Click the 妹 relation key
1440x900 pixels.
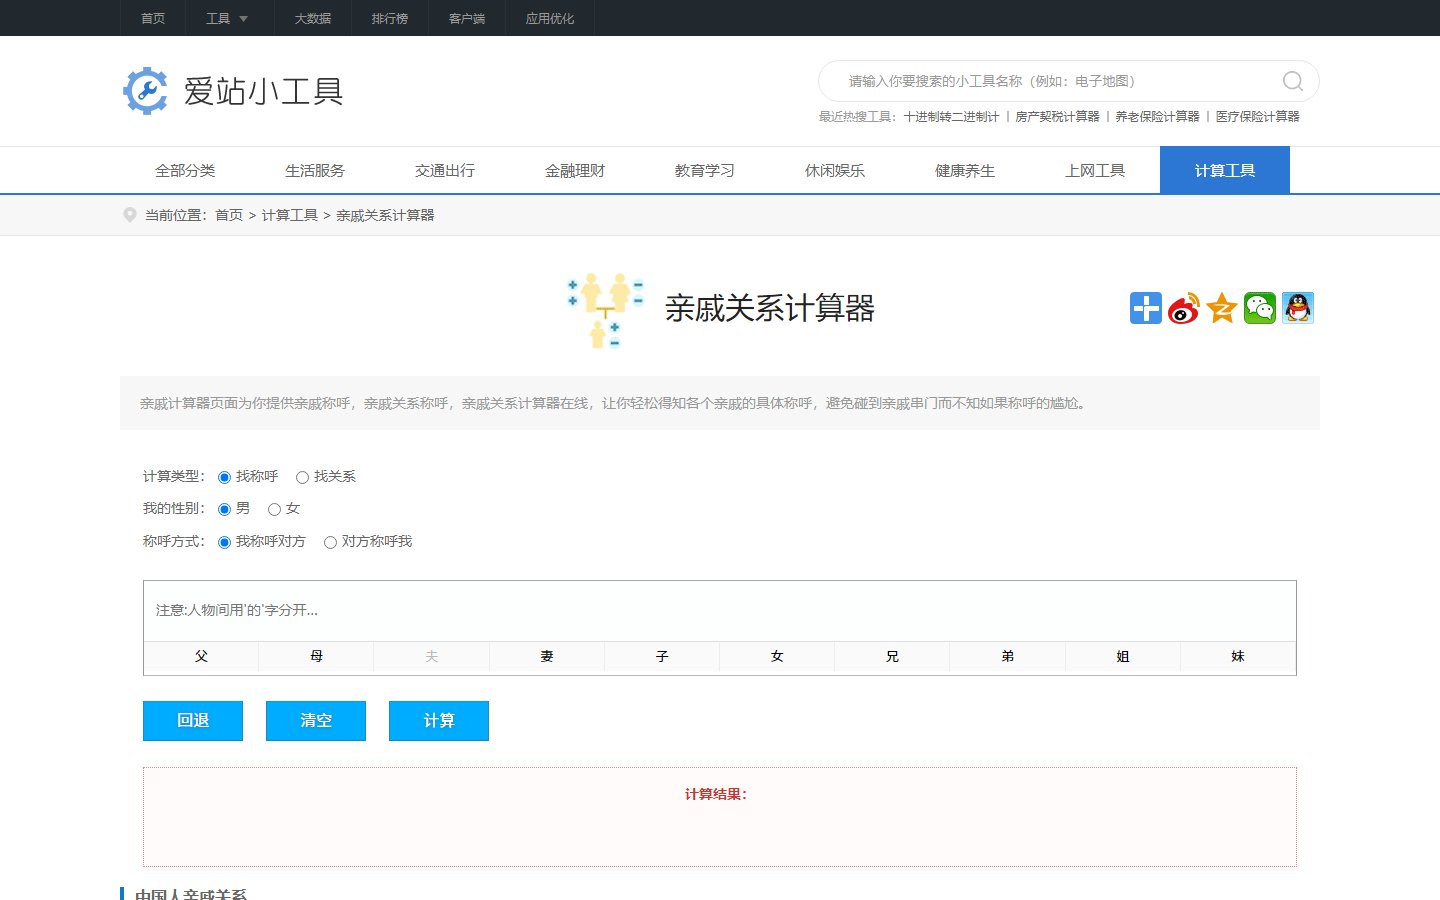(1238, 657)
